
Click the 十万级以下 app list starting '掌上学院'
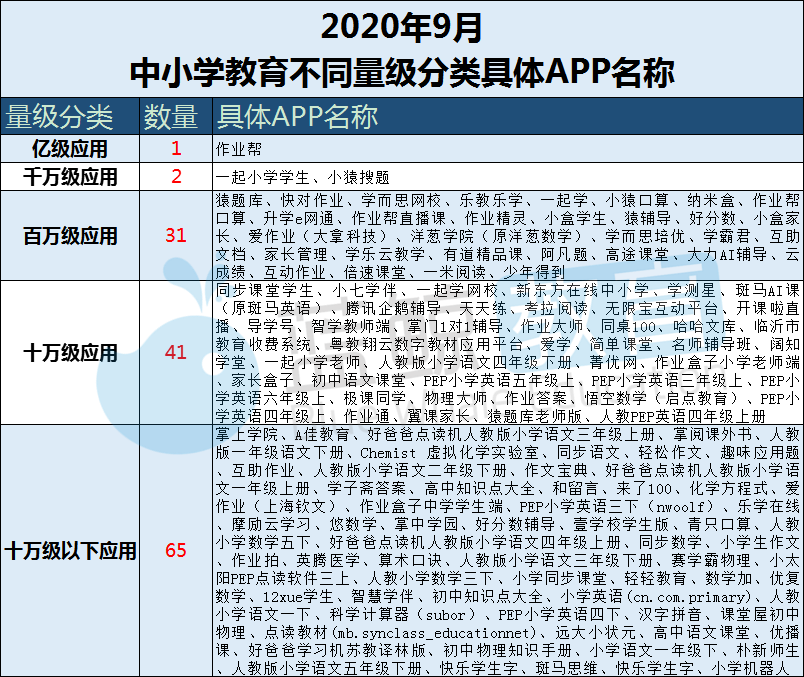point(508,551)
